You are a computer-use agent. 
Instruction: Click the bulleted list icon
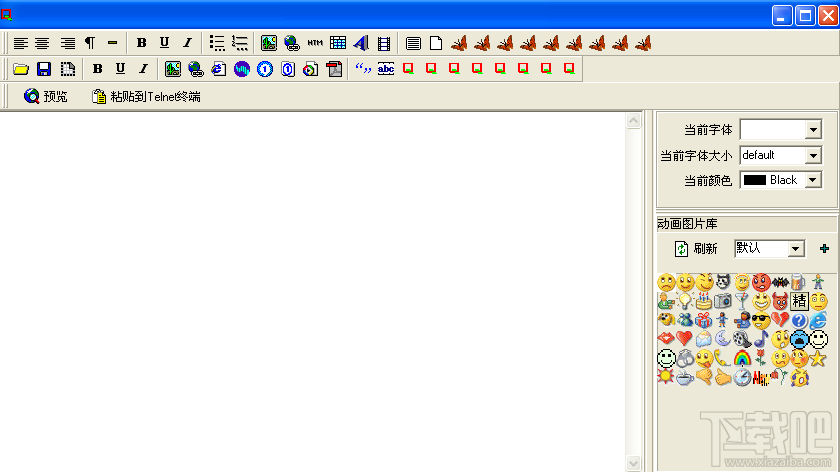(217, 43)
